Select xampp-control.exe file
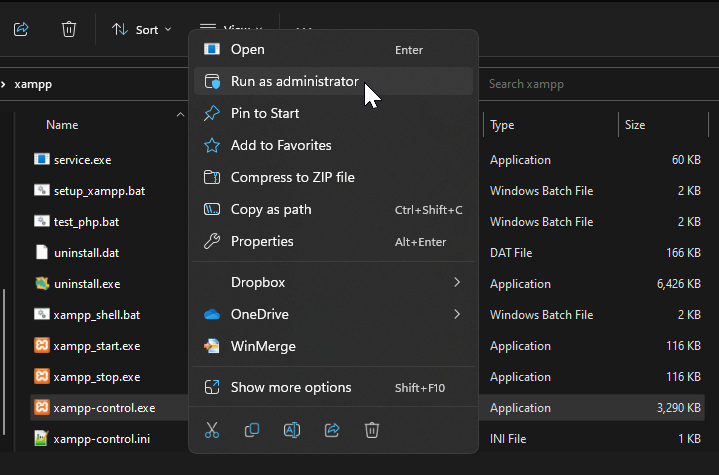This screenshot has width=719, height=475. tap(104, 408)
